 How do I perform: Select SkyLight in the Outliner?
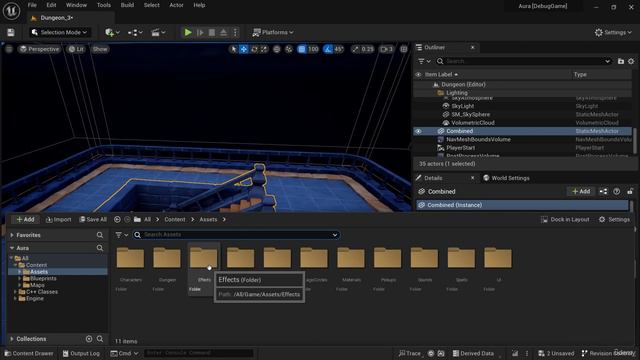tap(462, 106)
